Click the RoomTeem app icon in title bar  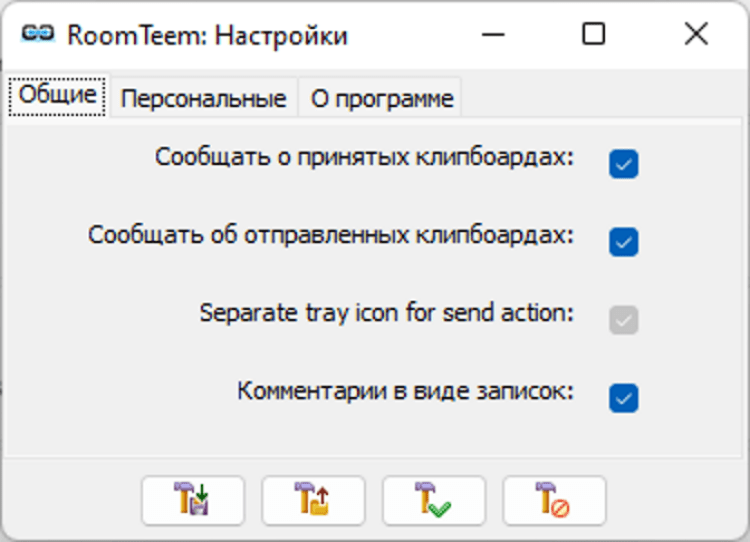pyautogui.click(x=37, y=34)
